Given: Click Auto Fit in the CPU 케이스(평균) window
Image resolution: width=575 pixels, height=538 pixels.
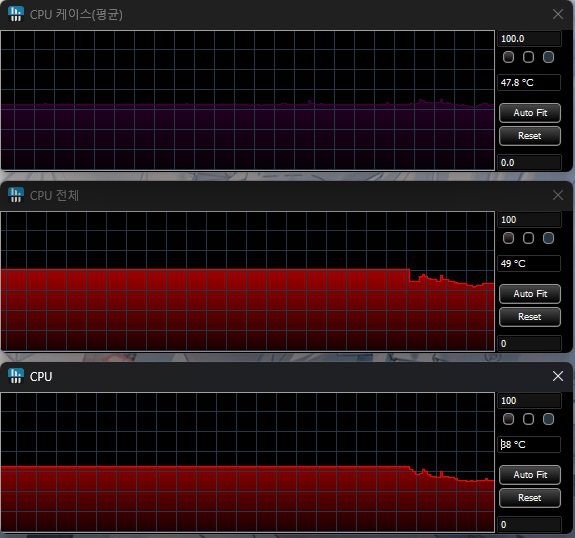Looking at the screenshot, I should pyautogui.click(x=530, y=113).
